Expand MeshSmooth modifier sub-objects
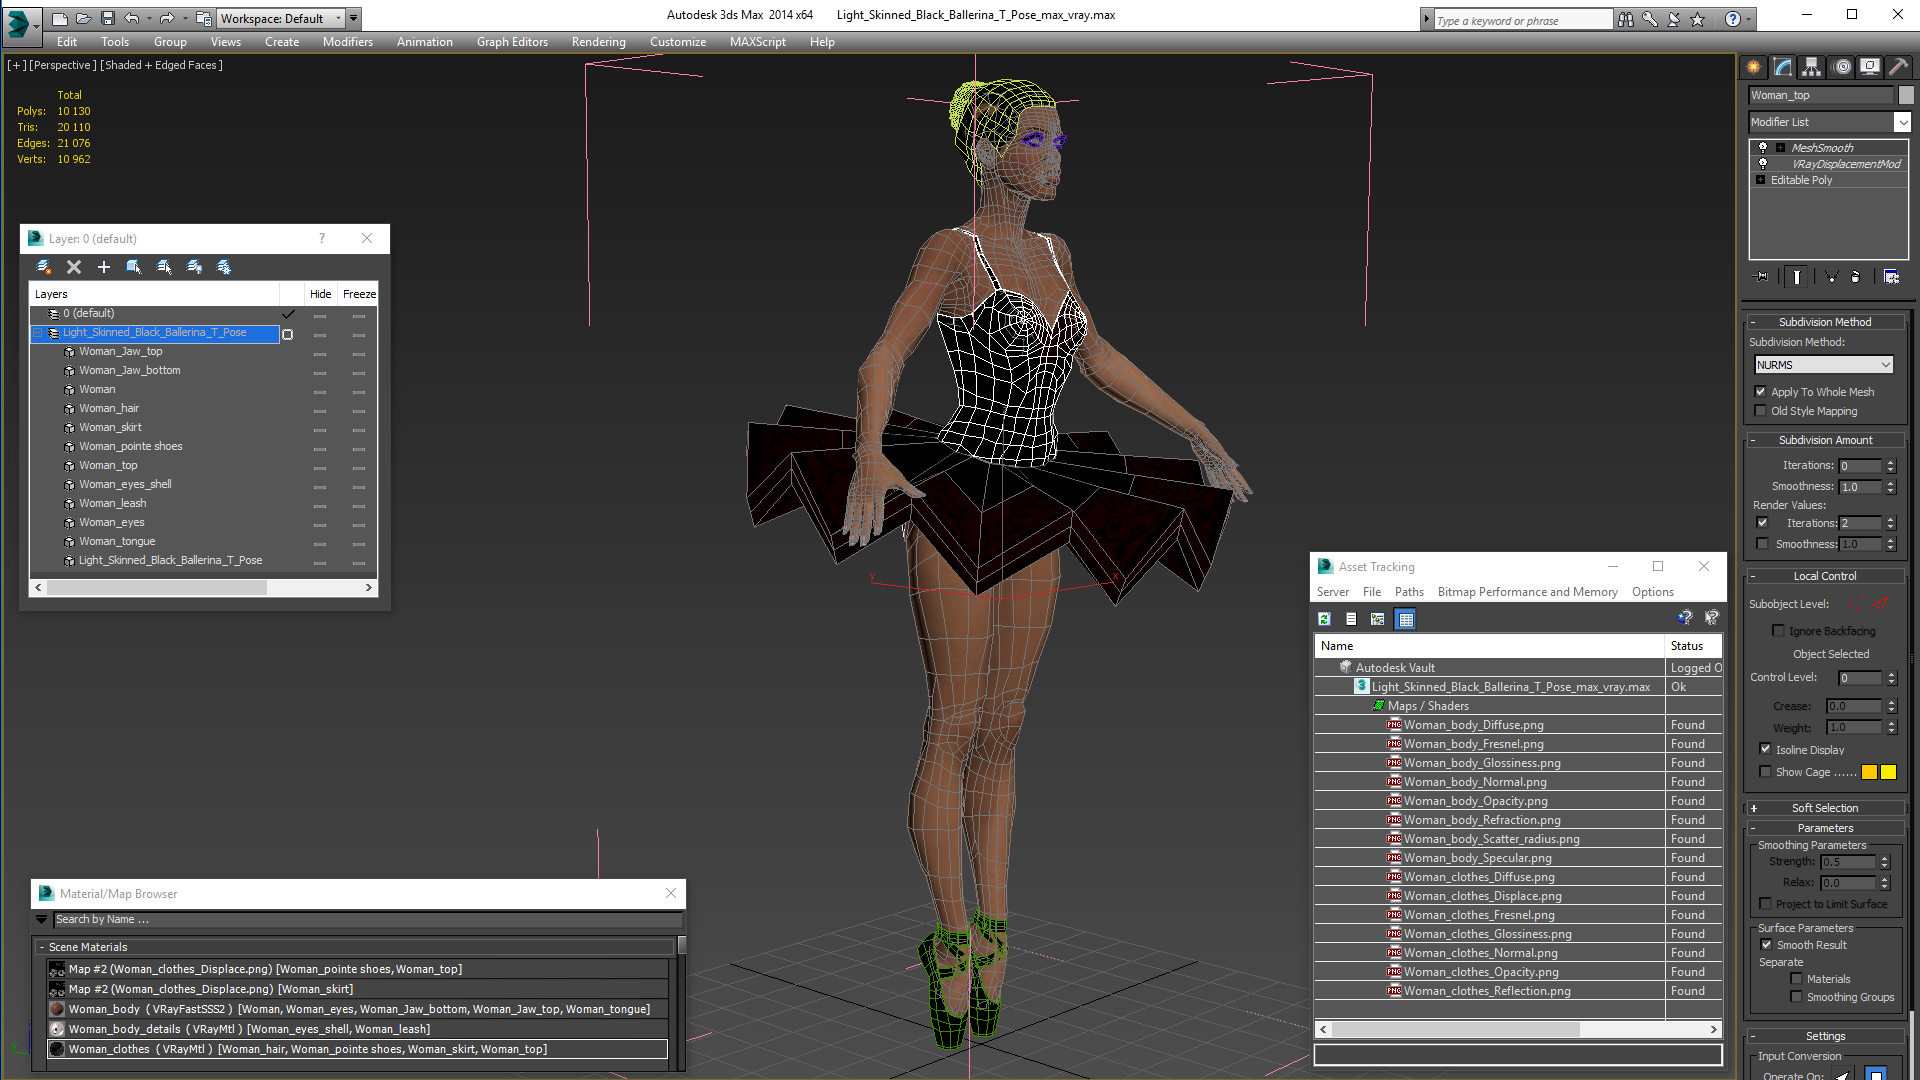The image size is (1920, 1080). (x=1780, y=148)
